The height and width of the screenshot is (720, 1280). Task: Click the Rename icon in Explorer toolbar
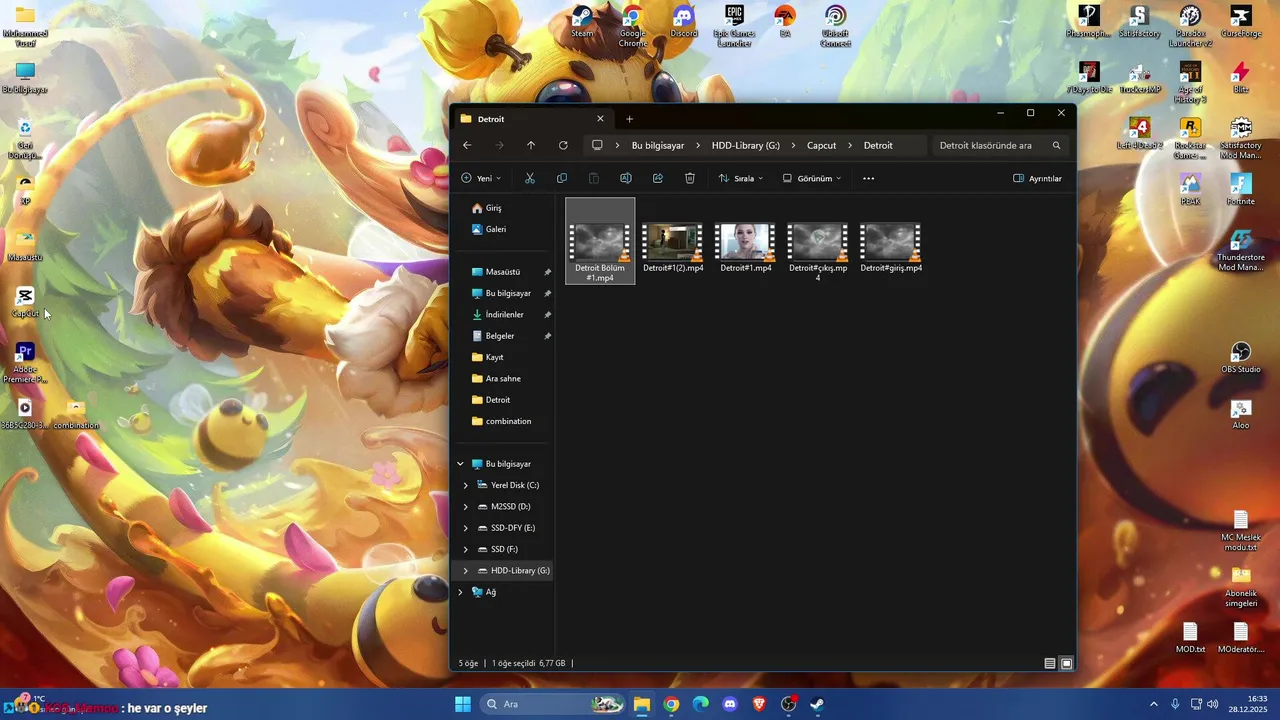click(x=626, y=178)
